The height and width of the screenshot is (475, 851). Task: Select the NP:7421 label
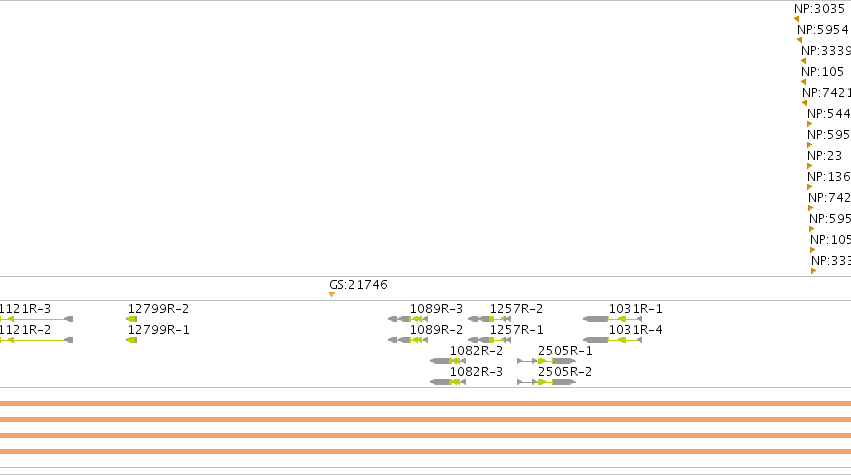tap(827, 93)
